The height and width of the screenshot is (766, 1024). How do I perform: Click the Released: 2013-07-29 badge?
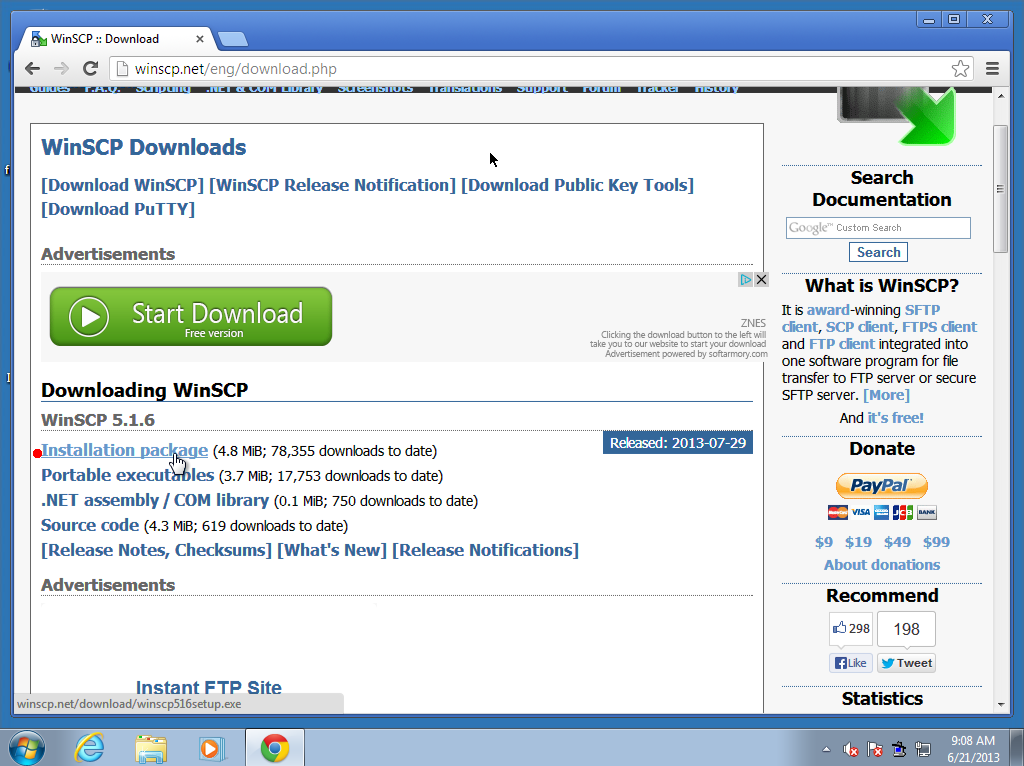[677, 443]
